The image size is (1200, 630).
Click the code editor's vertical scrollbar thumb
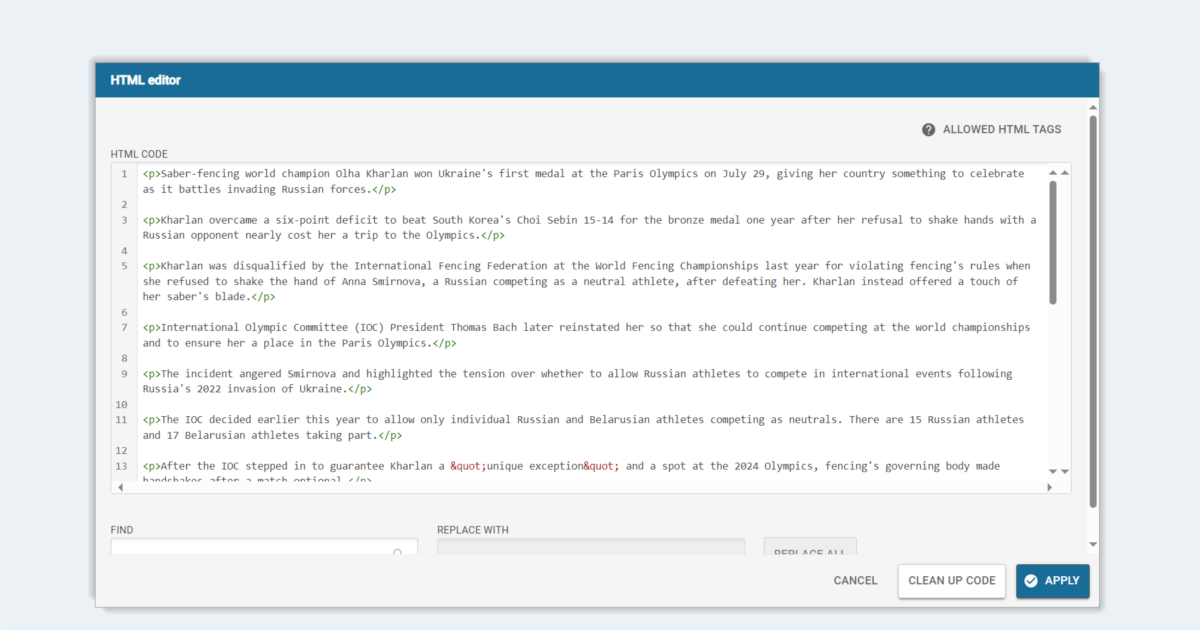1053,242
